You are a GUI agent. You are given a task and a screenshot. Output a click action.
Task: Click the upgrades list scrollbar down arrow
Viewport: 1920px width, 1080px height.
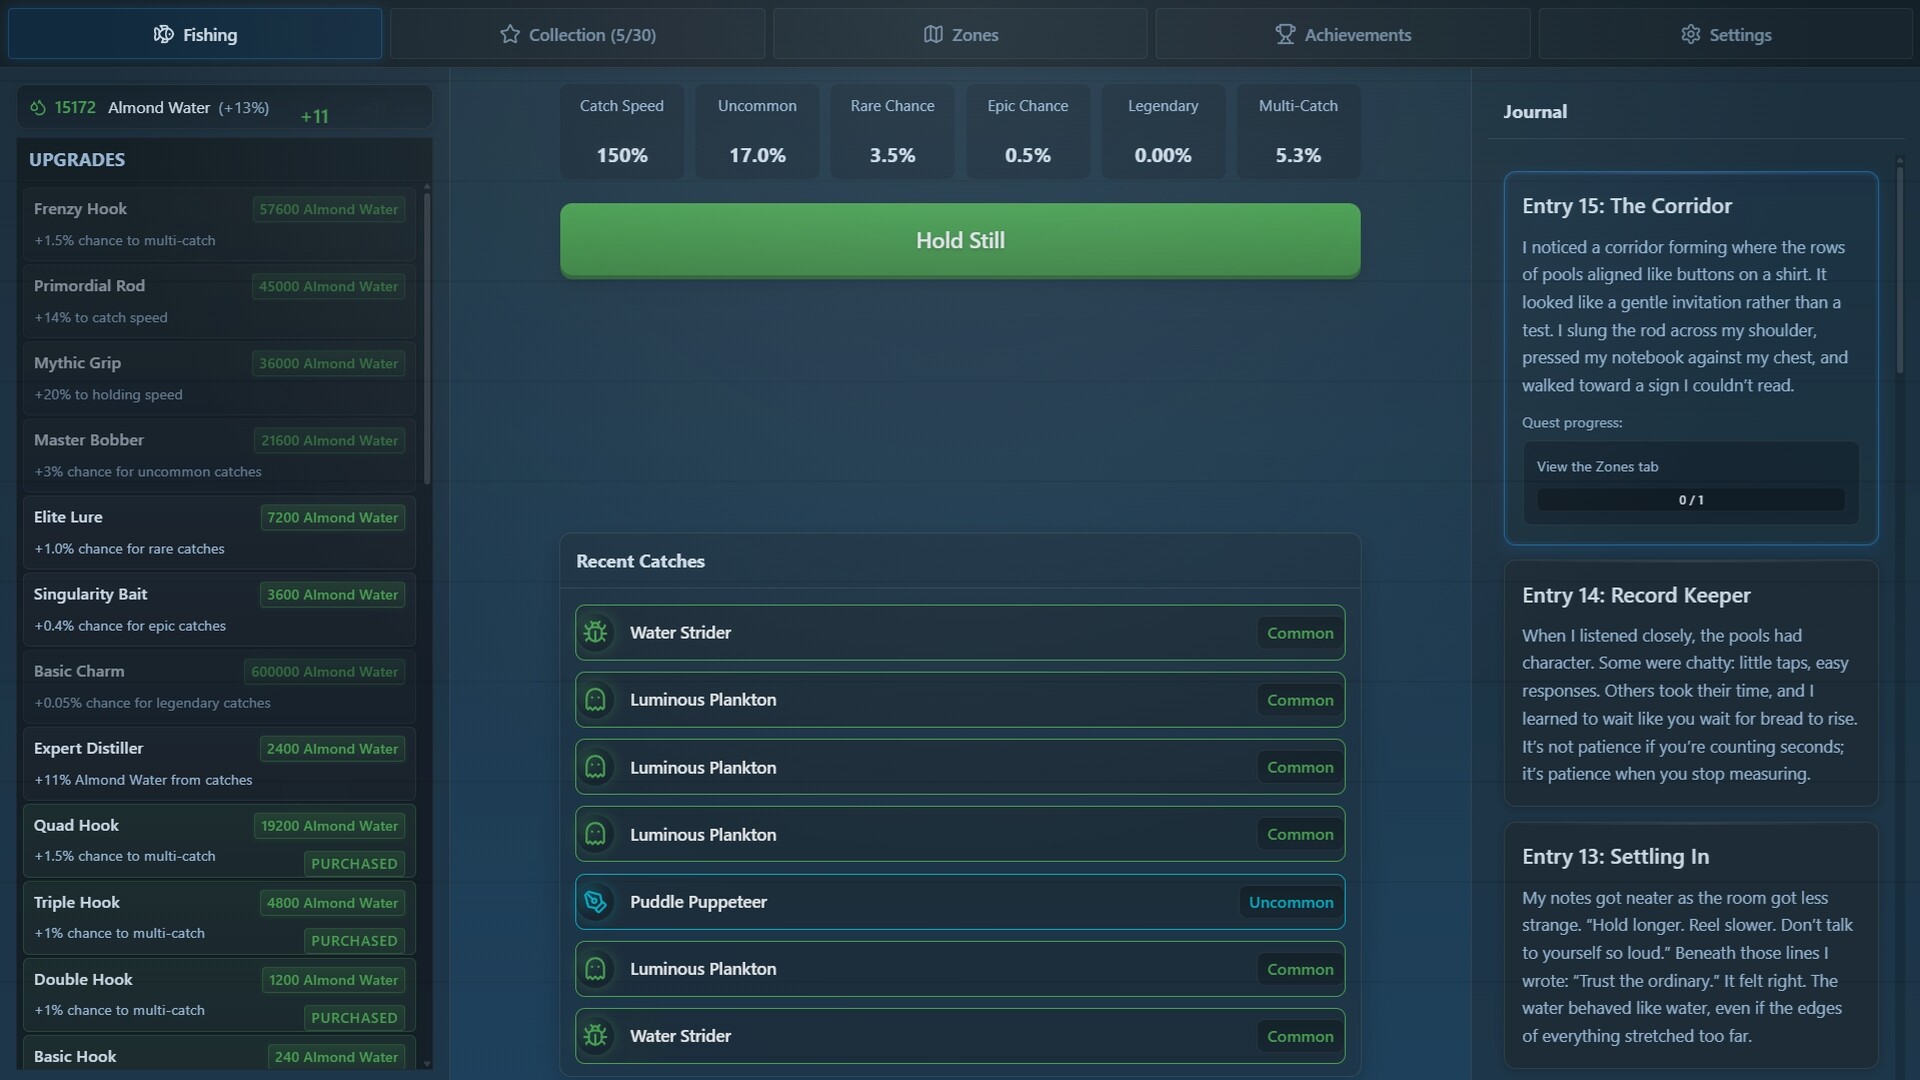tap(427, 1064)
